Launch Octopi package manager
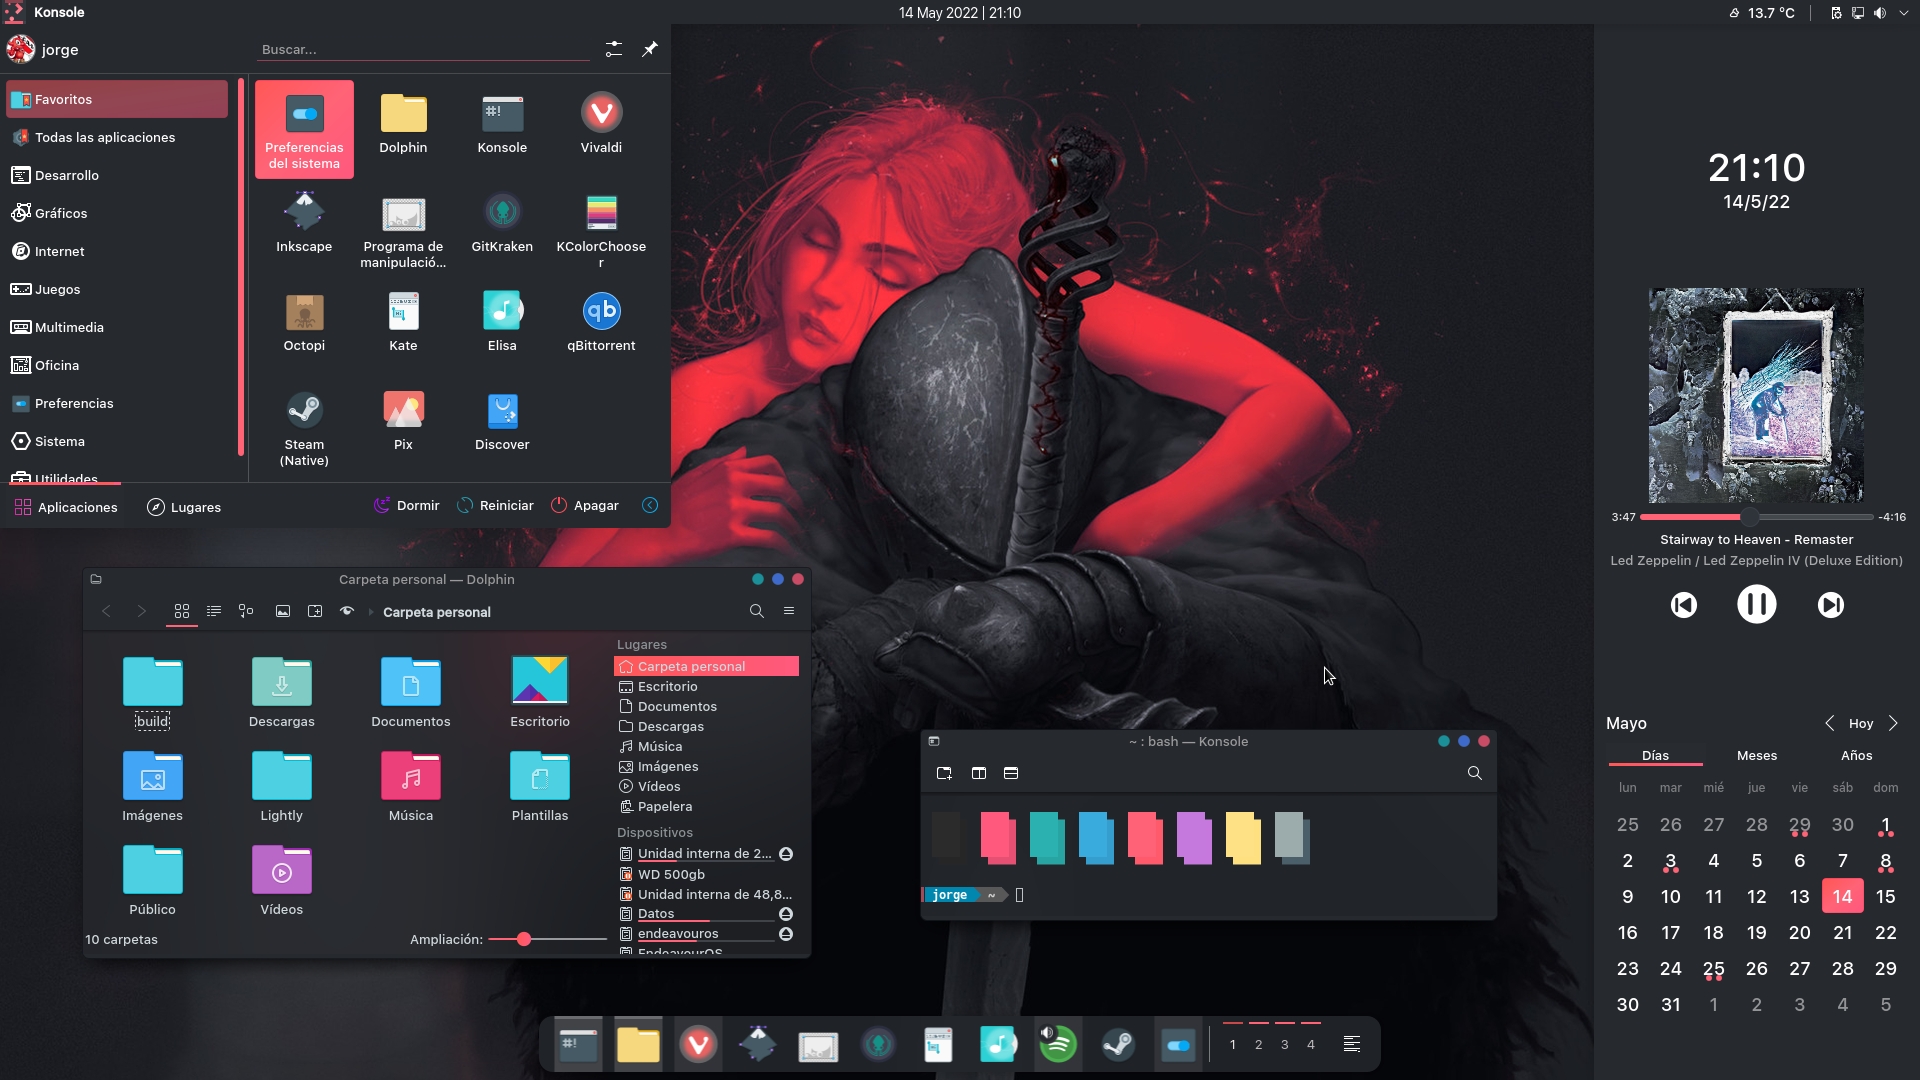 click(x=304, y=322)
